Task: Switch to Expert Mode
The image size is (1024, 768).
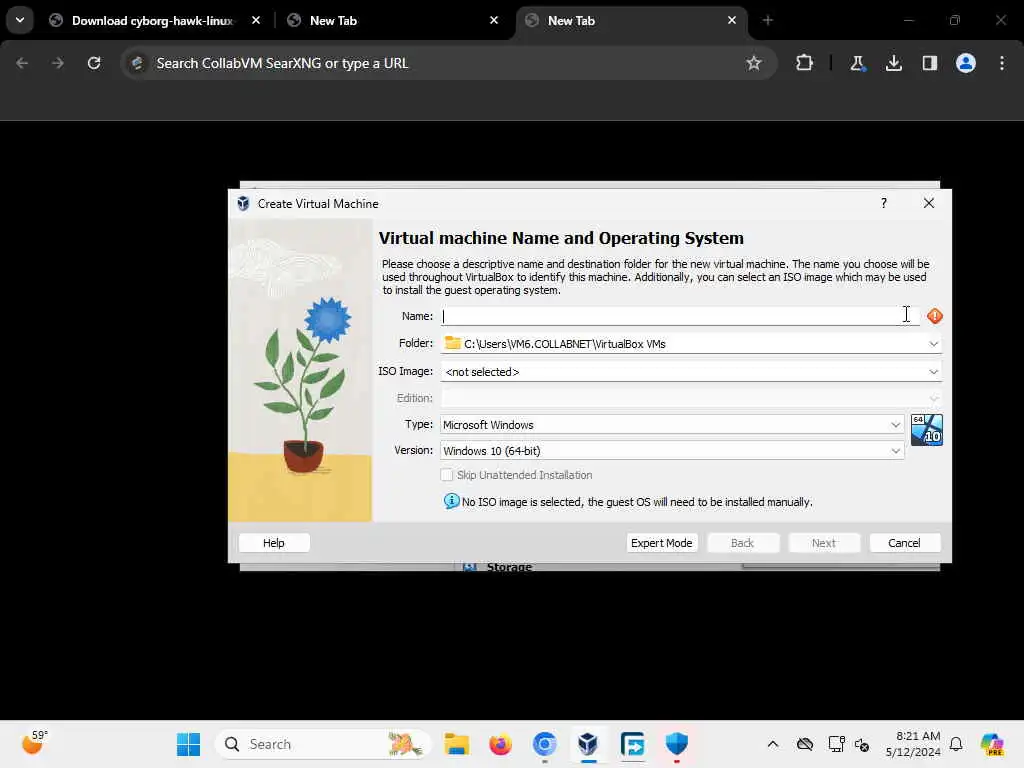Action: click(x=662, y=543)
